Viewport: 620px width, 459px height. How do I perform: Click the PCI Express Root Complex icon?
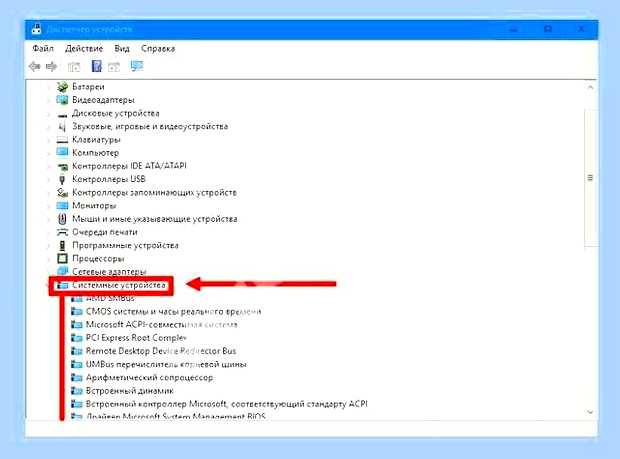point(76,338)
